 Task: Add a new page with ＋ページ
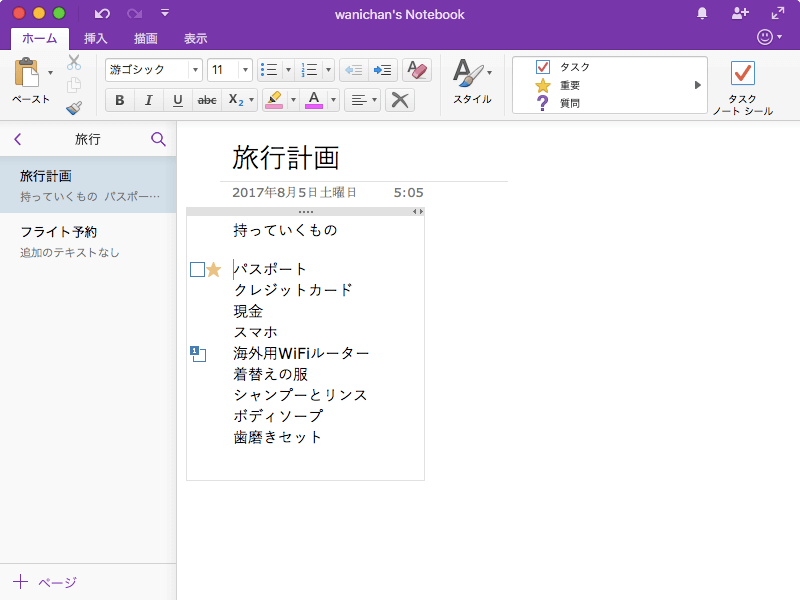point(45,582)
